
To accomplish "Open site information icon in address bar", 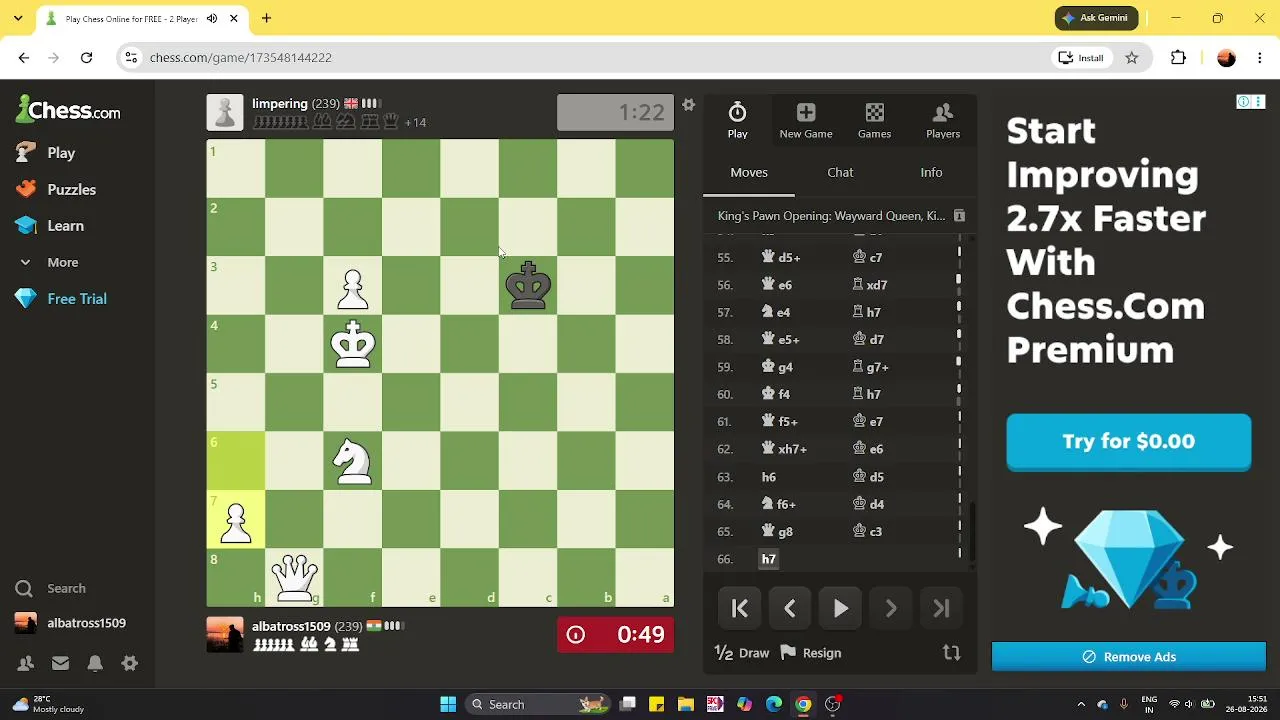I will point(131,58).
